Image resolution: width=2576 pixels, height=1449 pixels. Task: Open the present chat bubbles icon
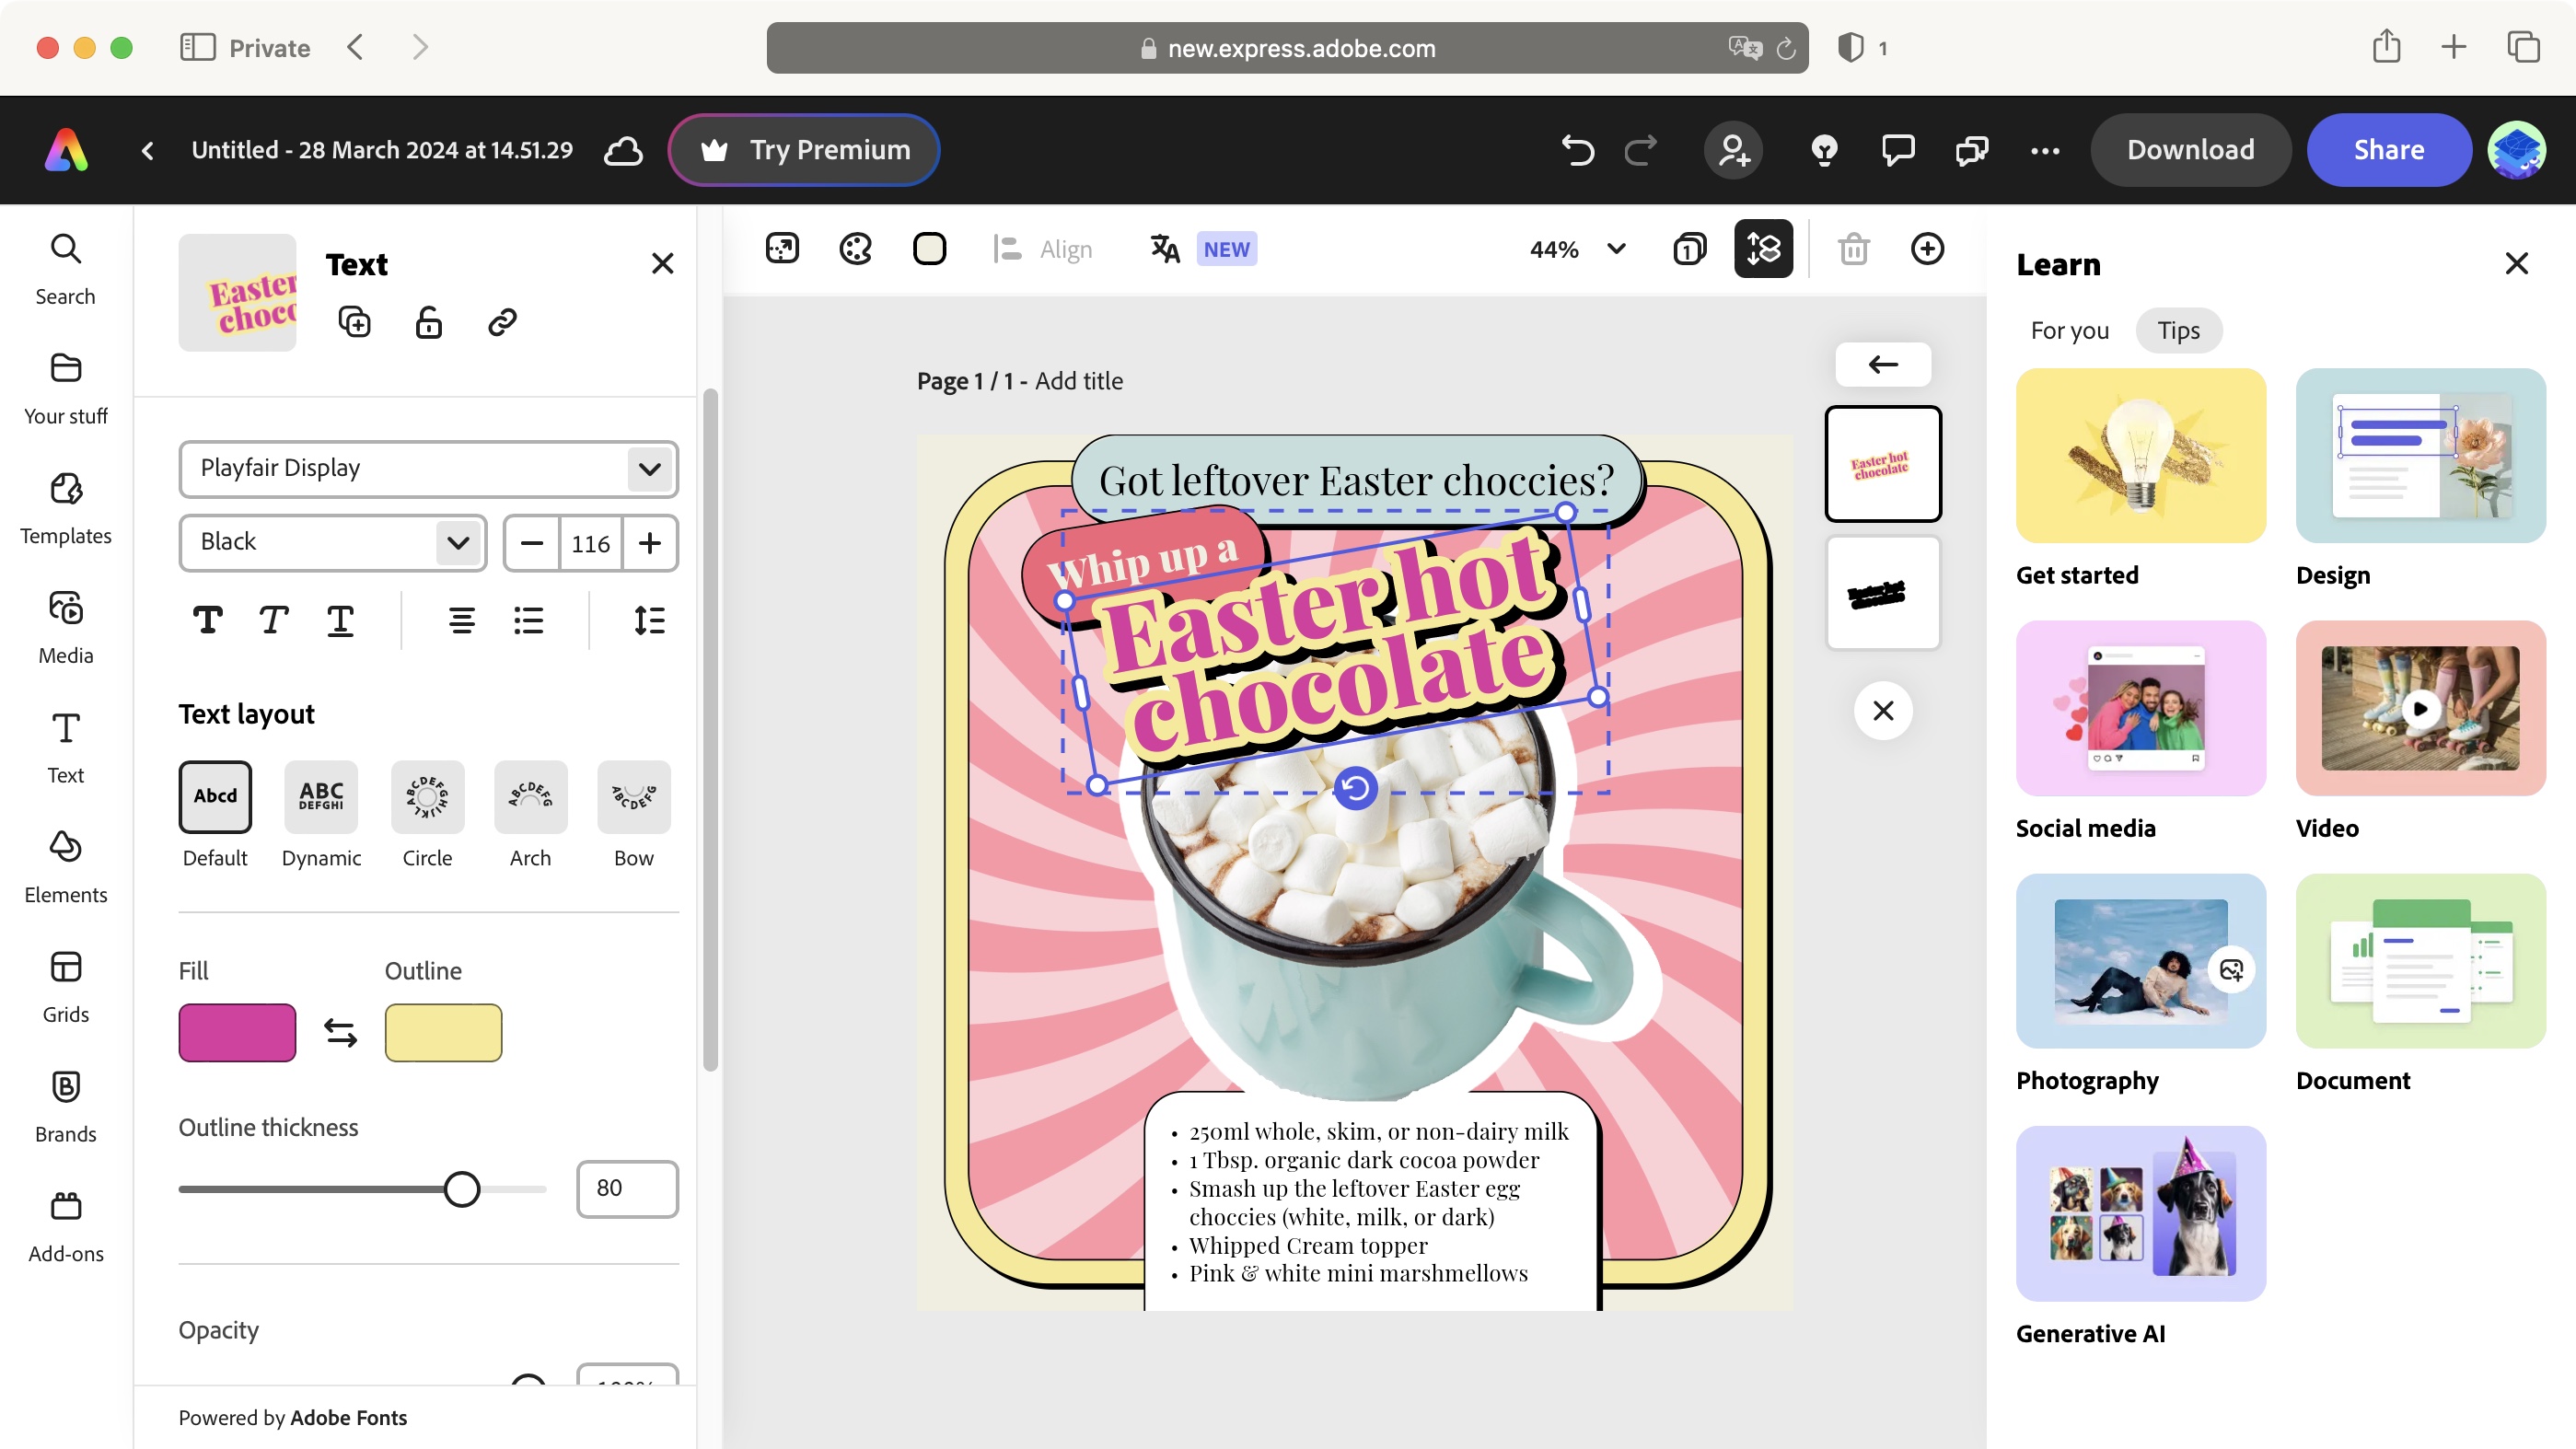[x=1971, y=150]
